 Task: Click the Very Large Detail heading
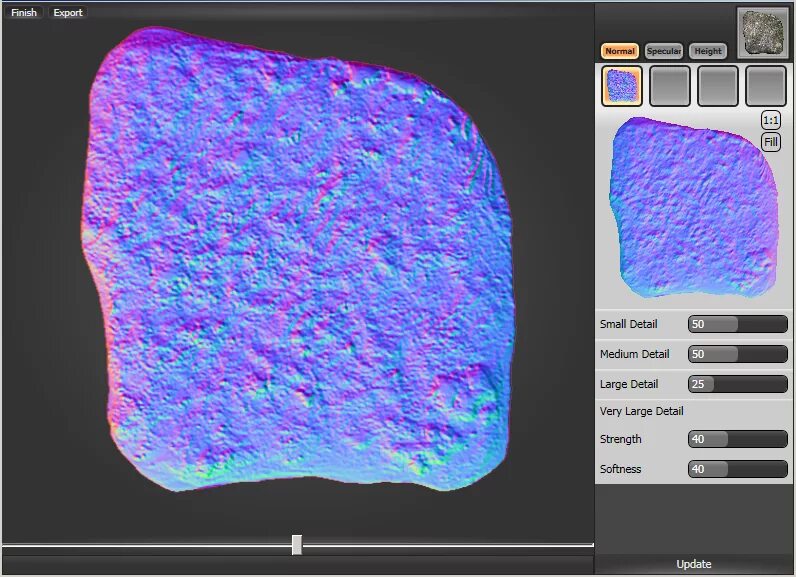pos(642,411)
